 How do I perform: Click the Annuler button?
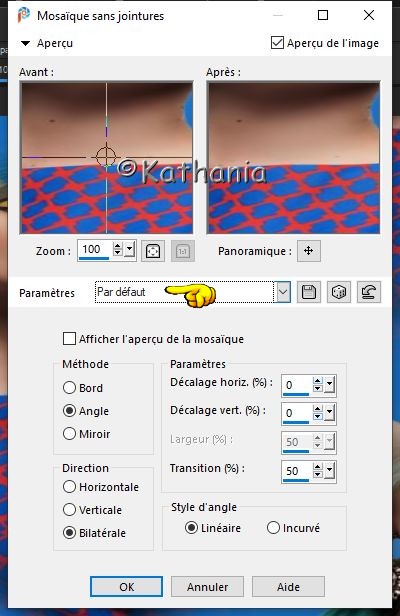click(207, 587)
